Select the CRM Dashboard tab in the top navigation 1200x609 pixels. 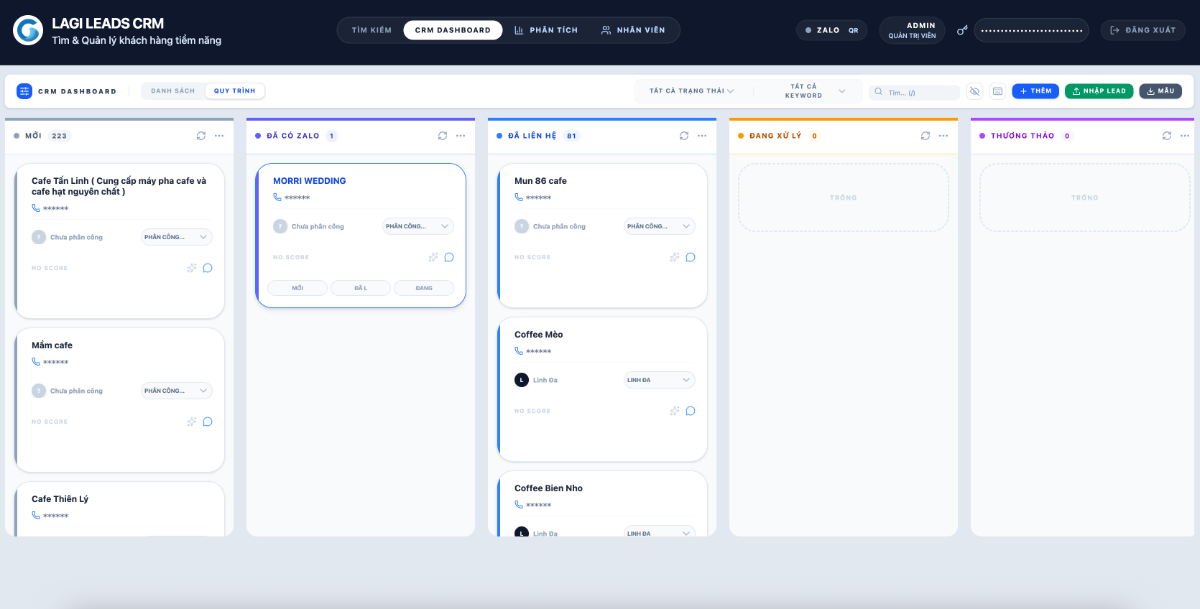453,30
